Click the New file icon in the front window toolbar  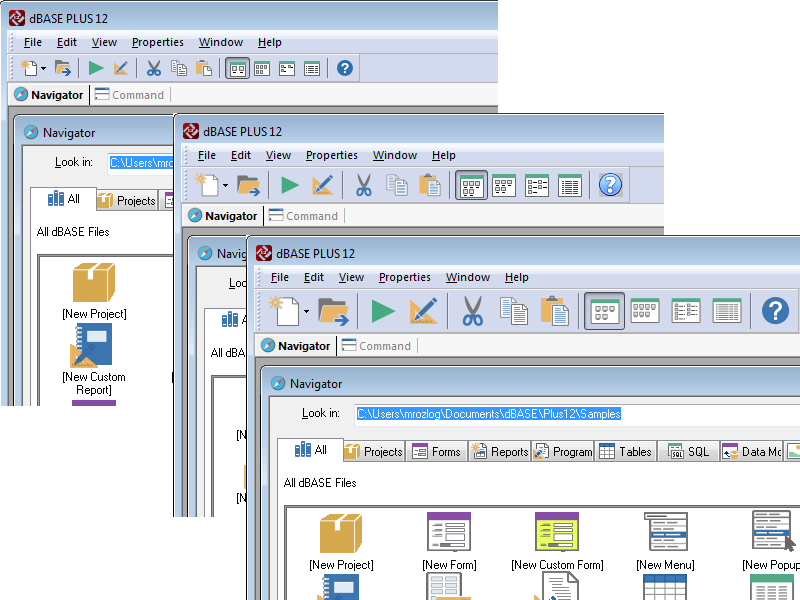(284, 311)
